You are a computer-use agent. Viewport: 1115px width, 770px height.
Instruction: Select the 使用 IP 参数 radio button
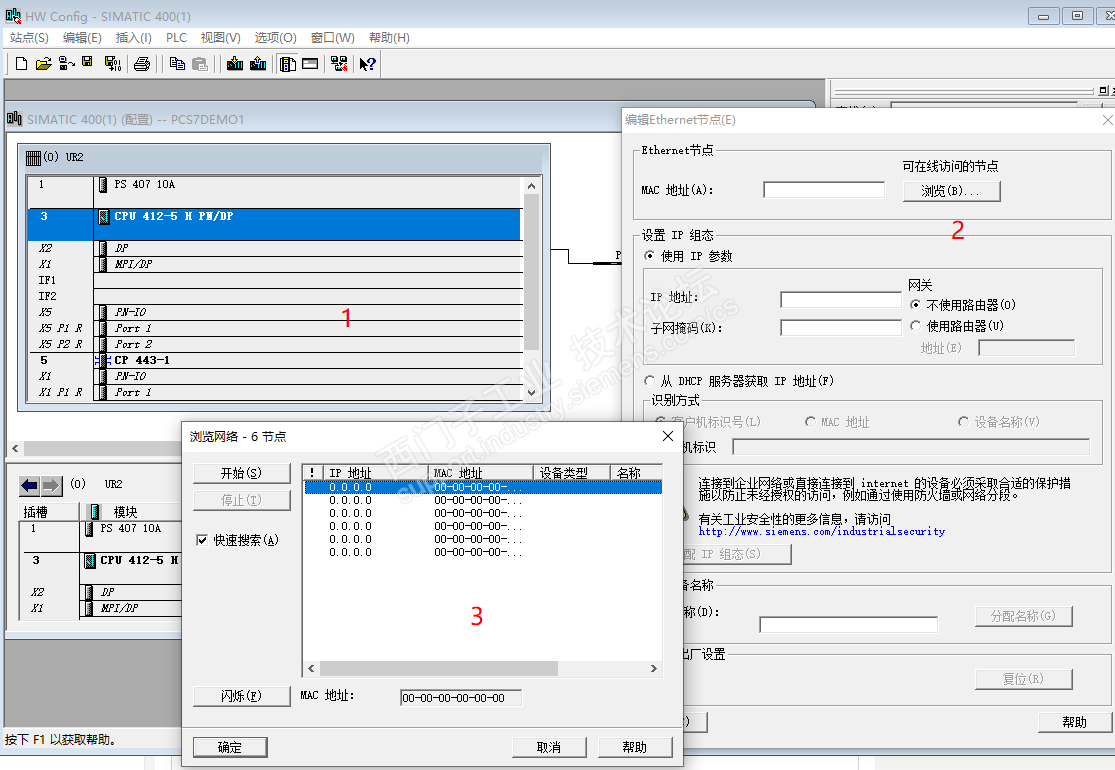649,255
